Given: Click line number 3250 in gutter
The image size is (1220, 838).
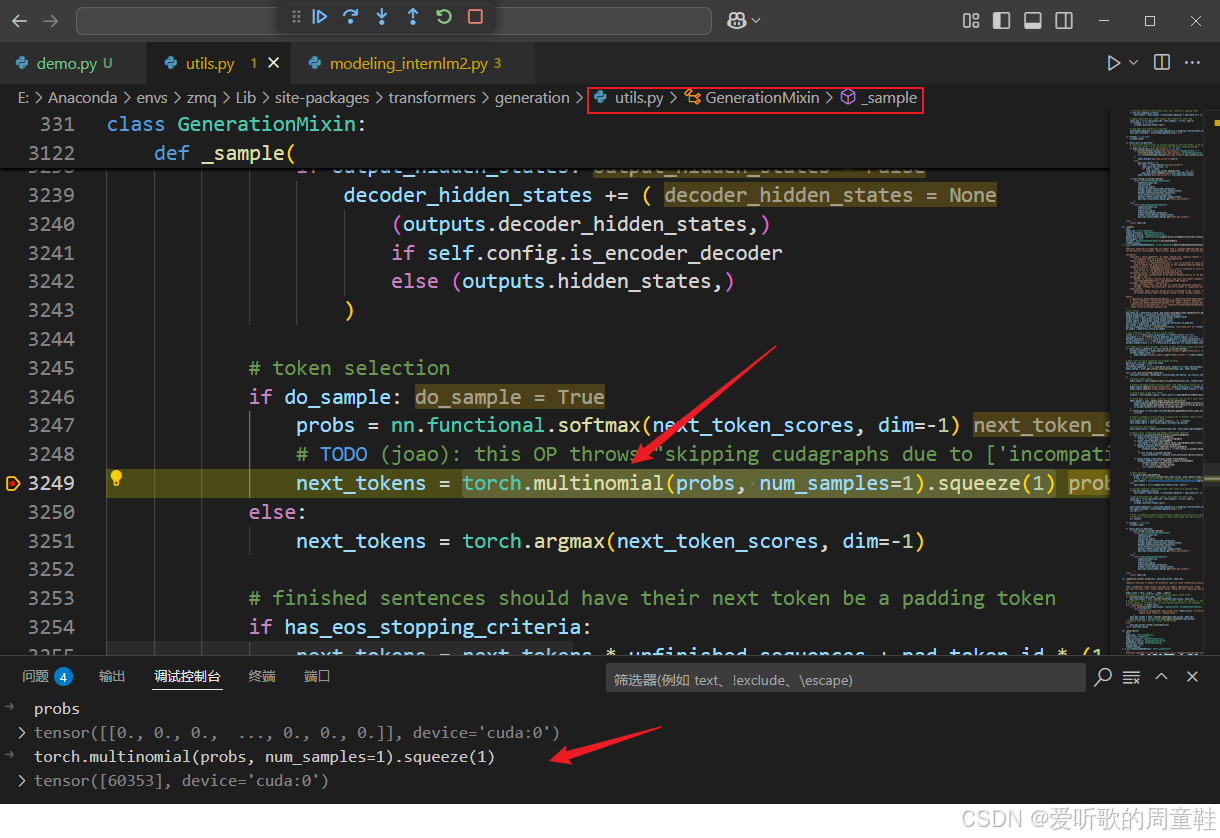Looking at the screenshot, I should coord(51,512).
